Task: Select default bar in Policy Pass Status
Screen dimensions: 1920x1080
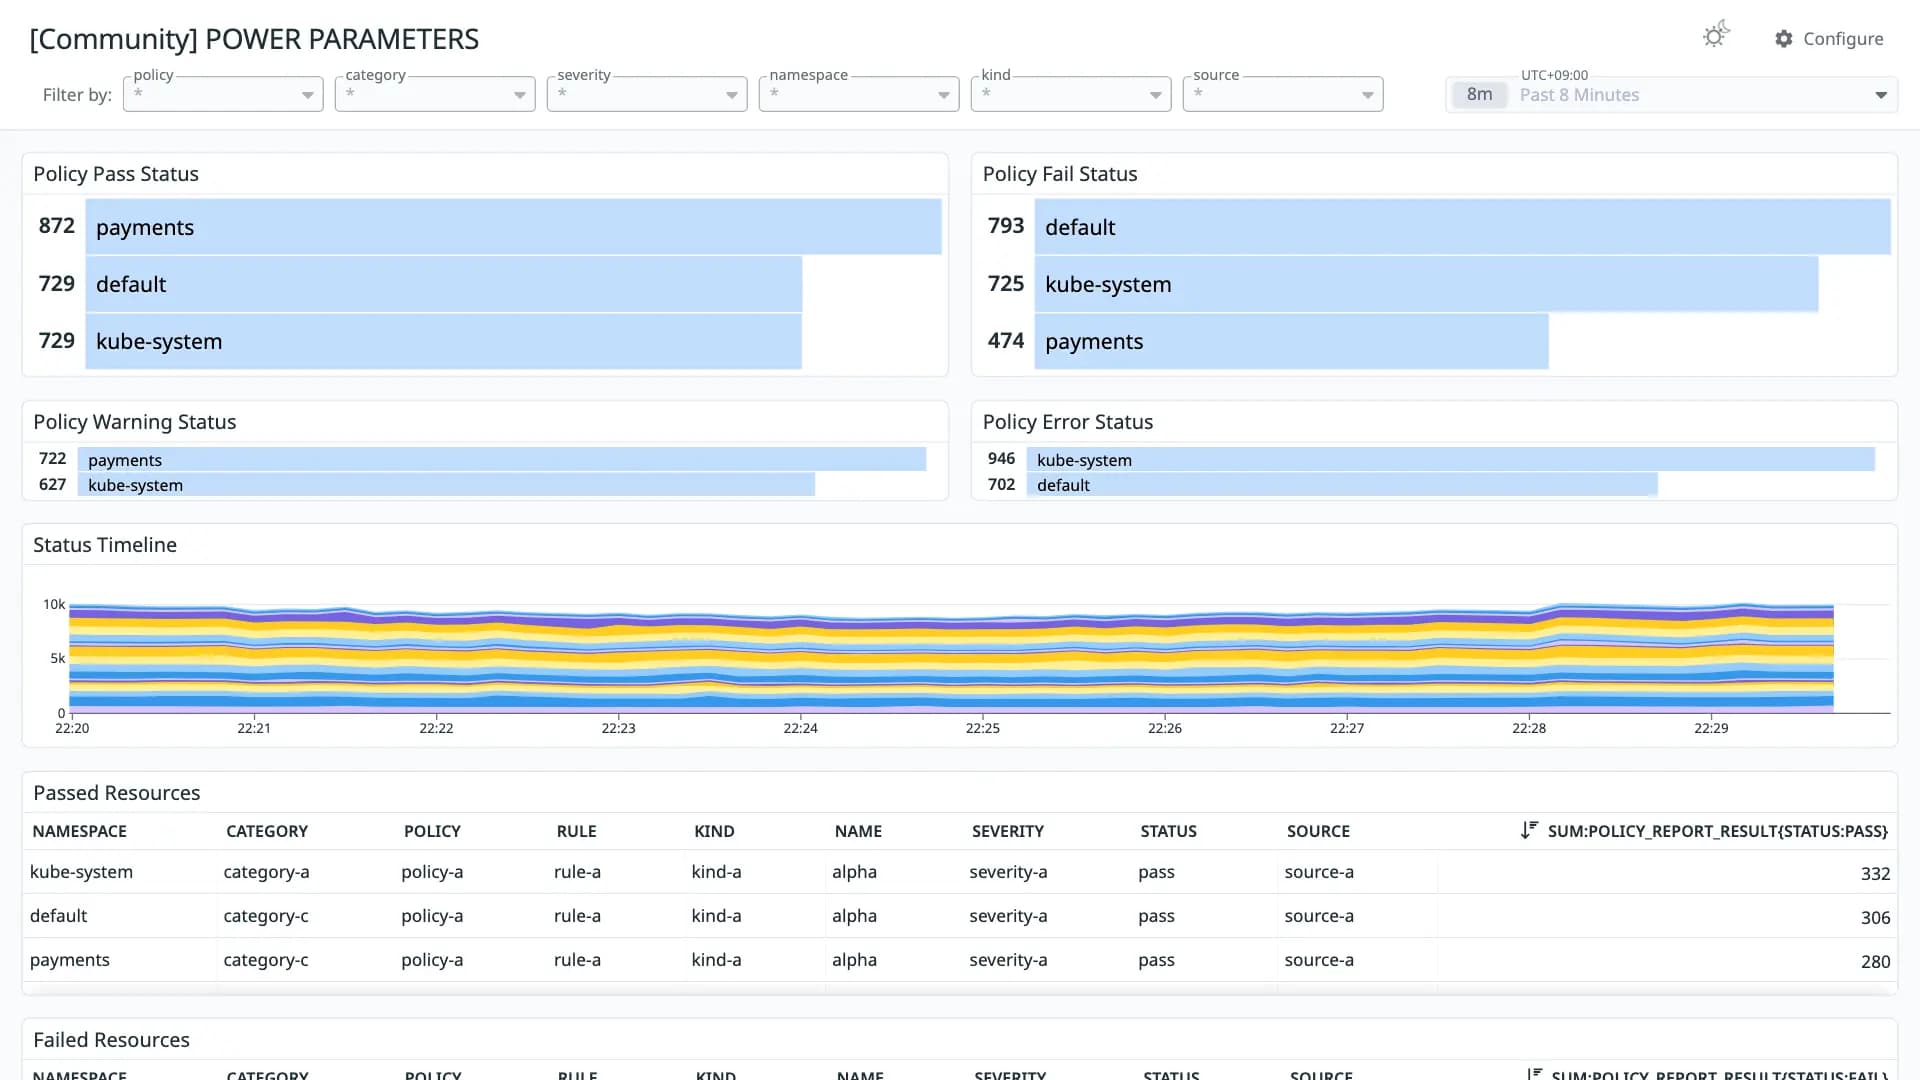Action: (443, 284)
